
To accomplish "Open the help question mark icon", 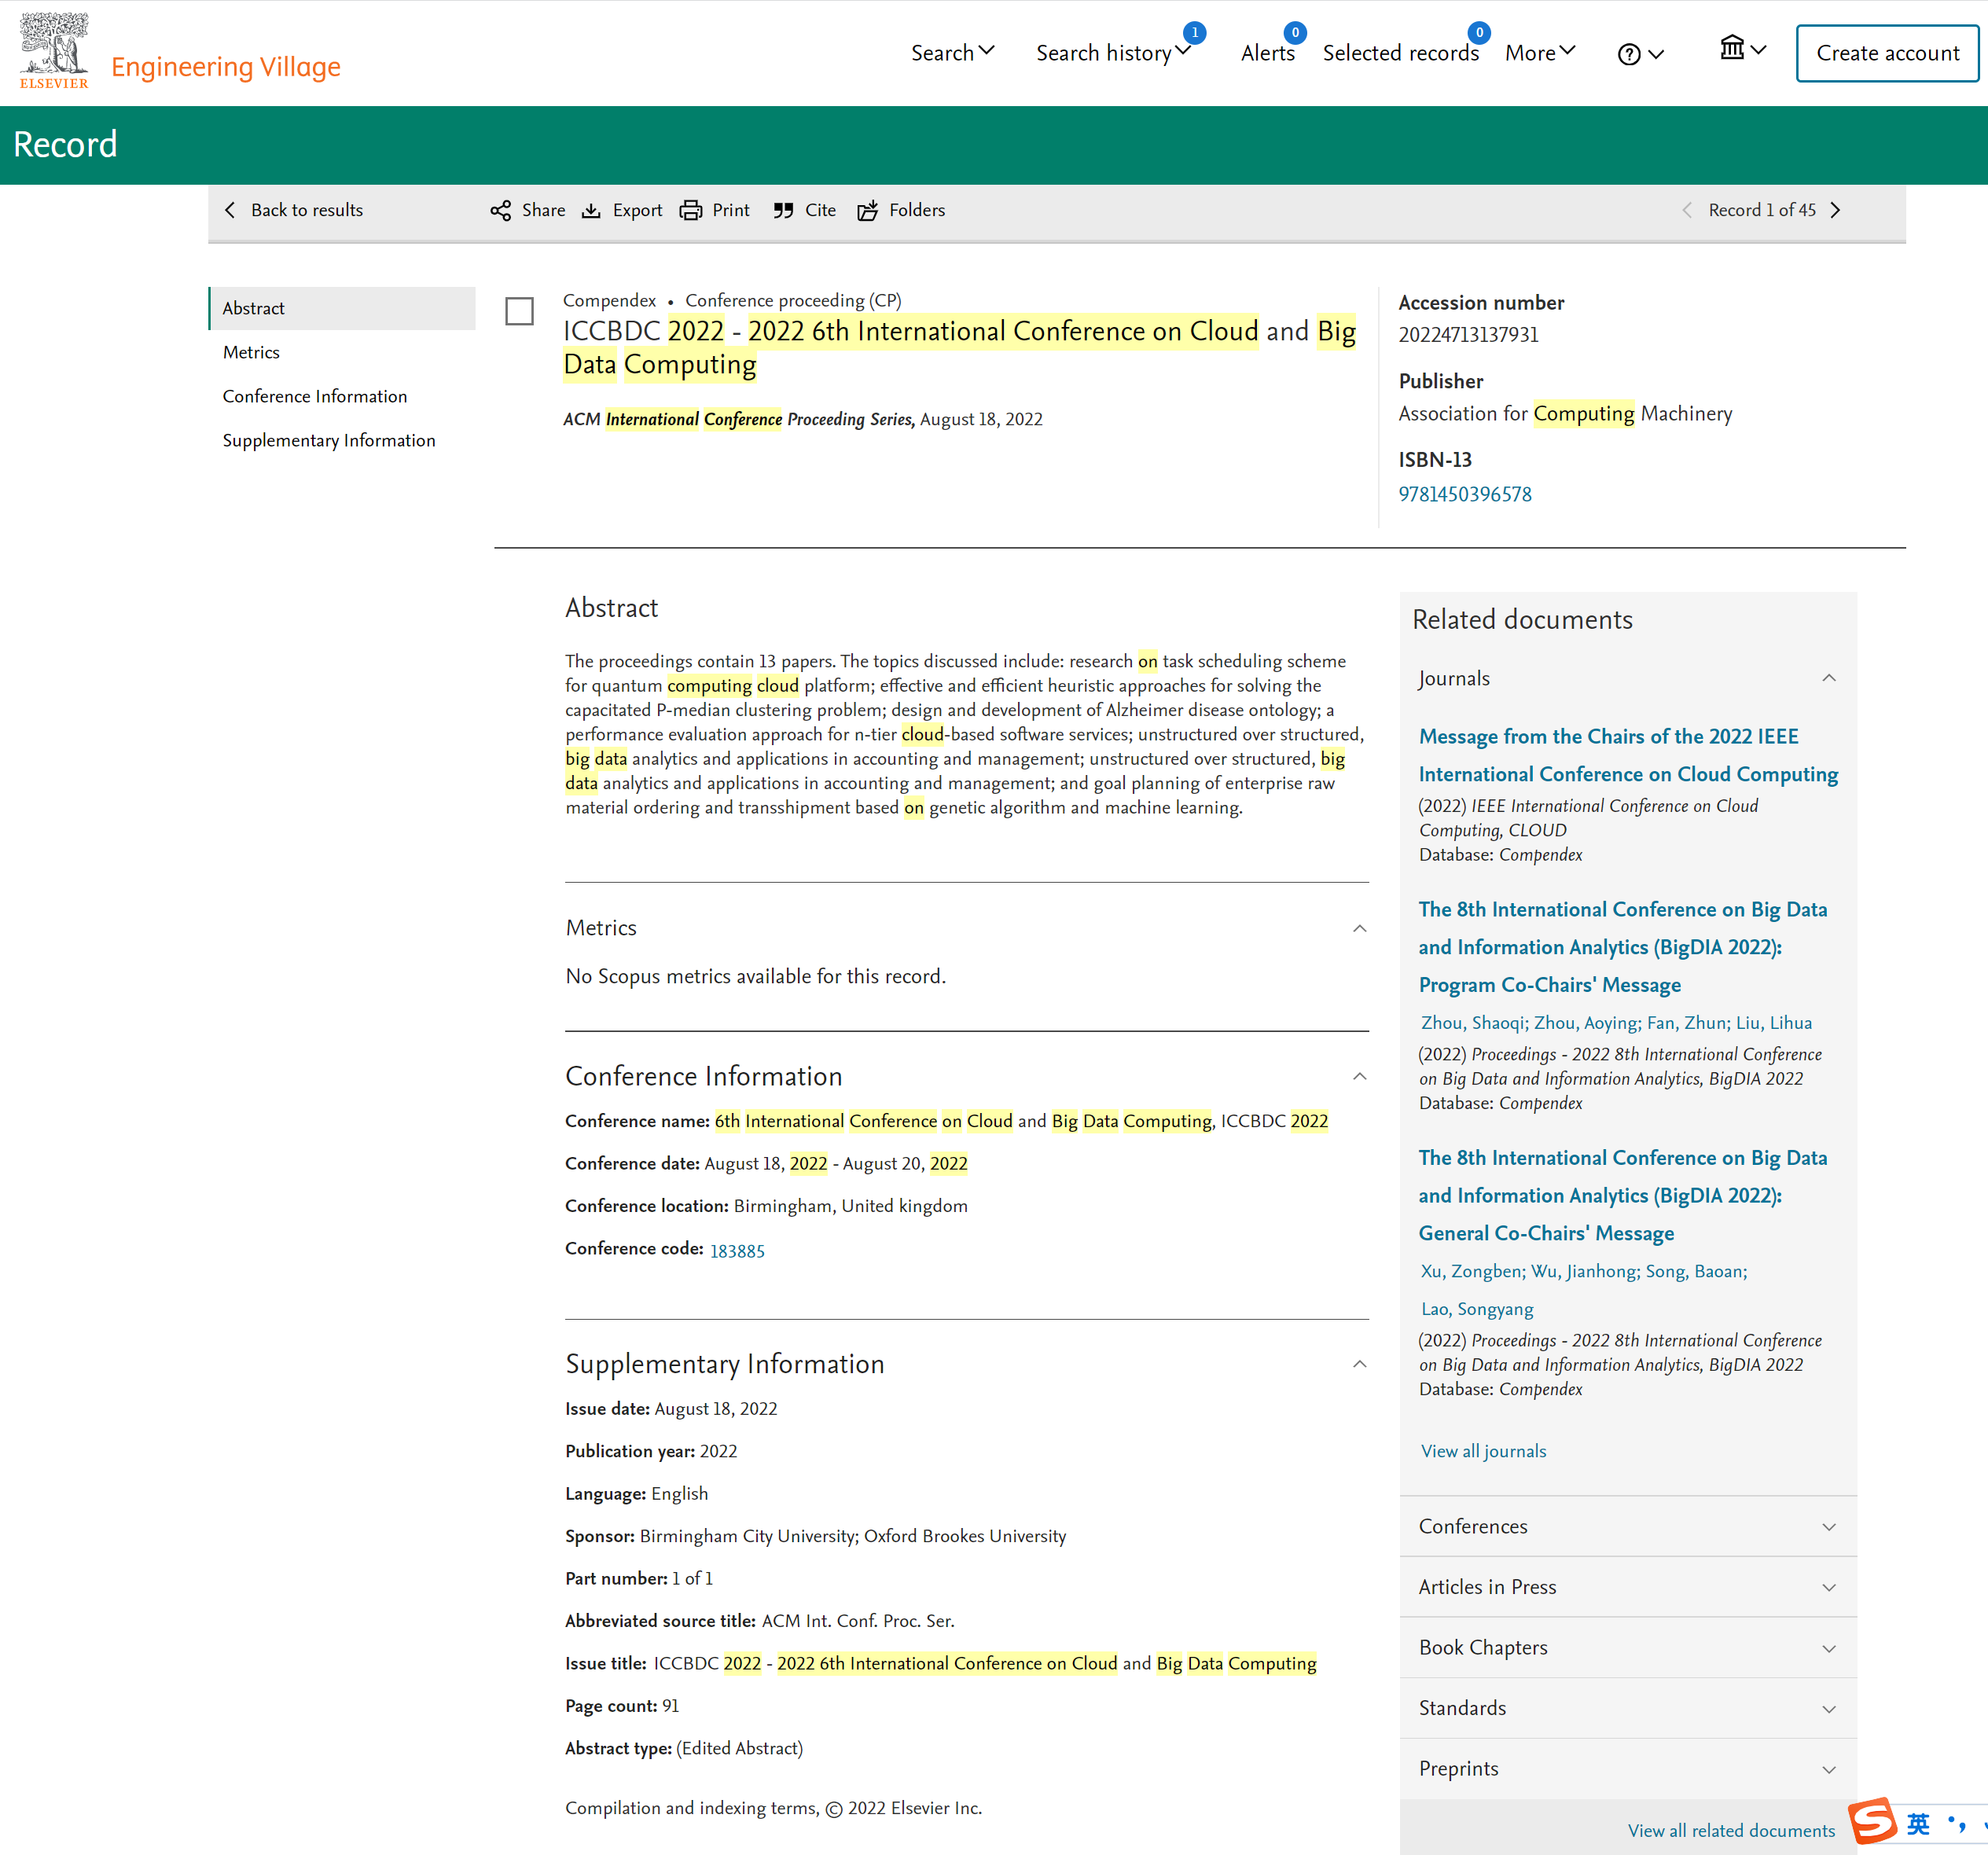I will 1629,54.
